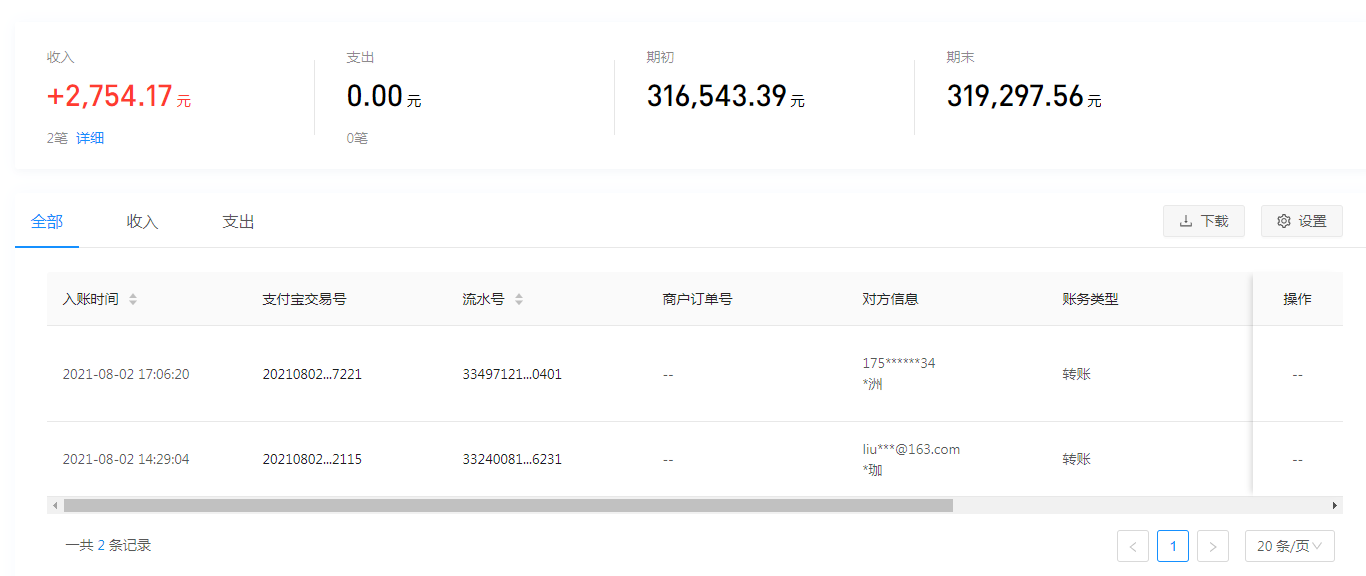Screen dimensions: 1366x576
Task: Click the 对方信息 column header
Action: click(x=890, y=299)
